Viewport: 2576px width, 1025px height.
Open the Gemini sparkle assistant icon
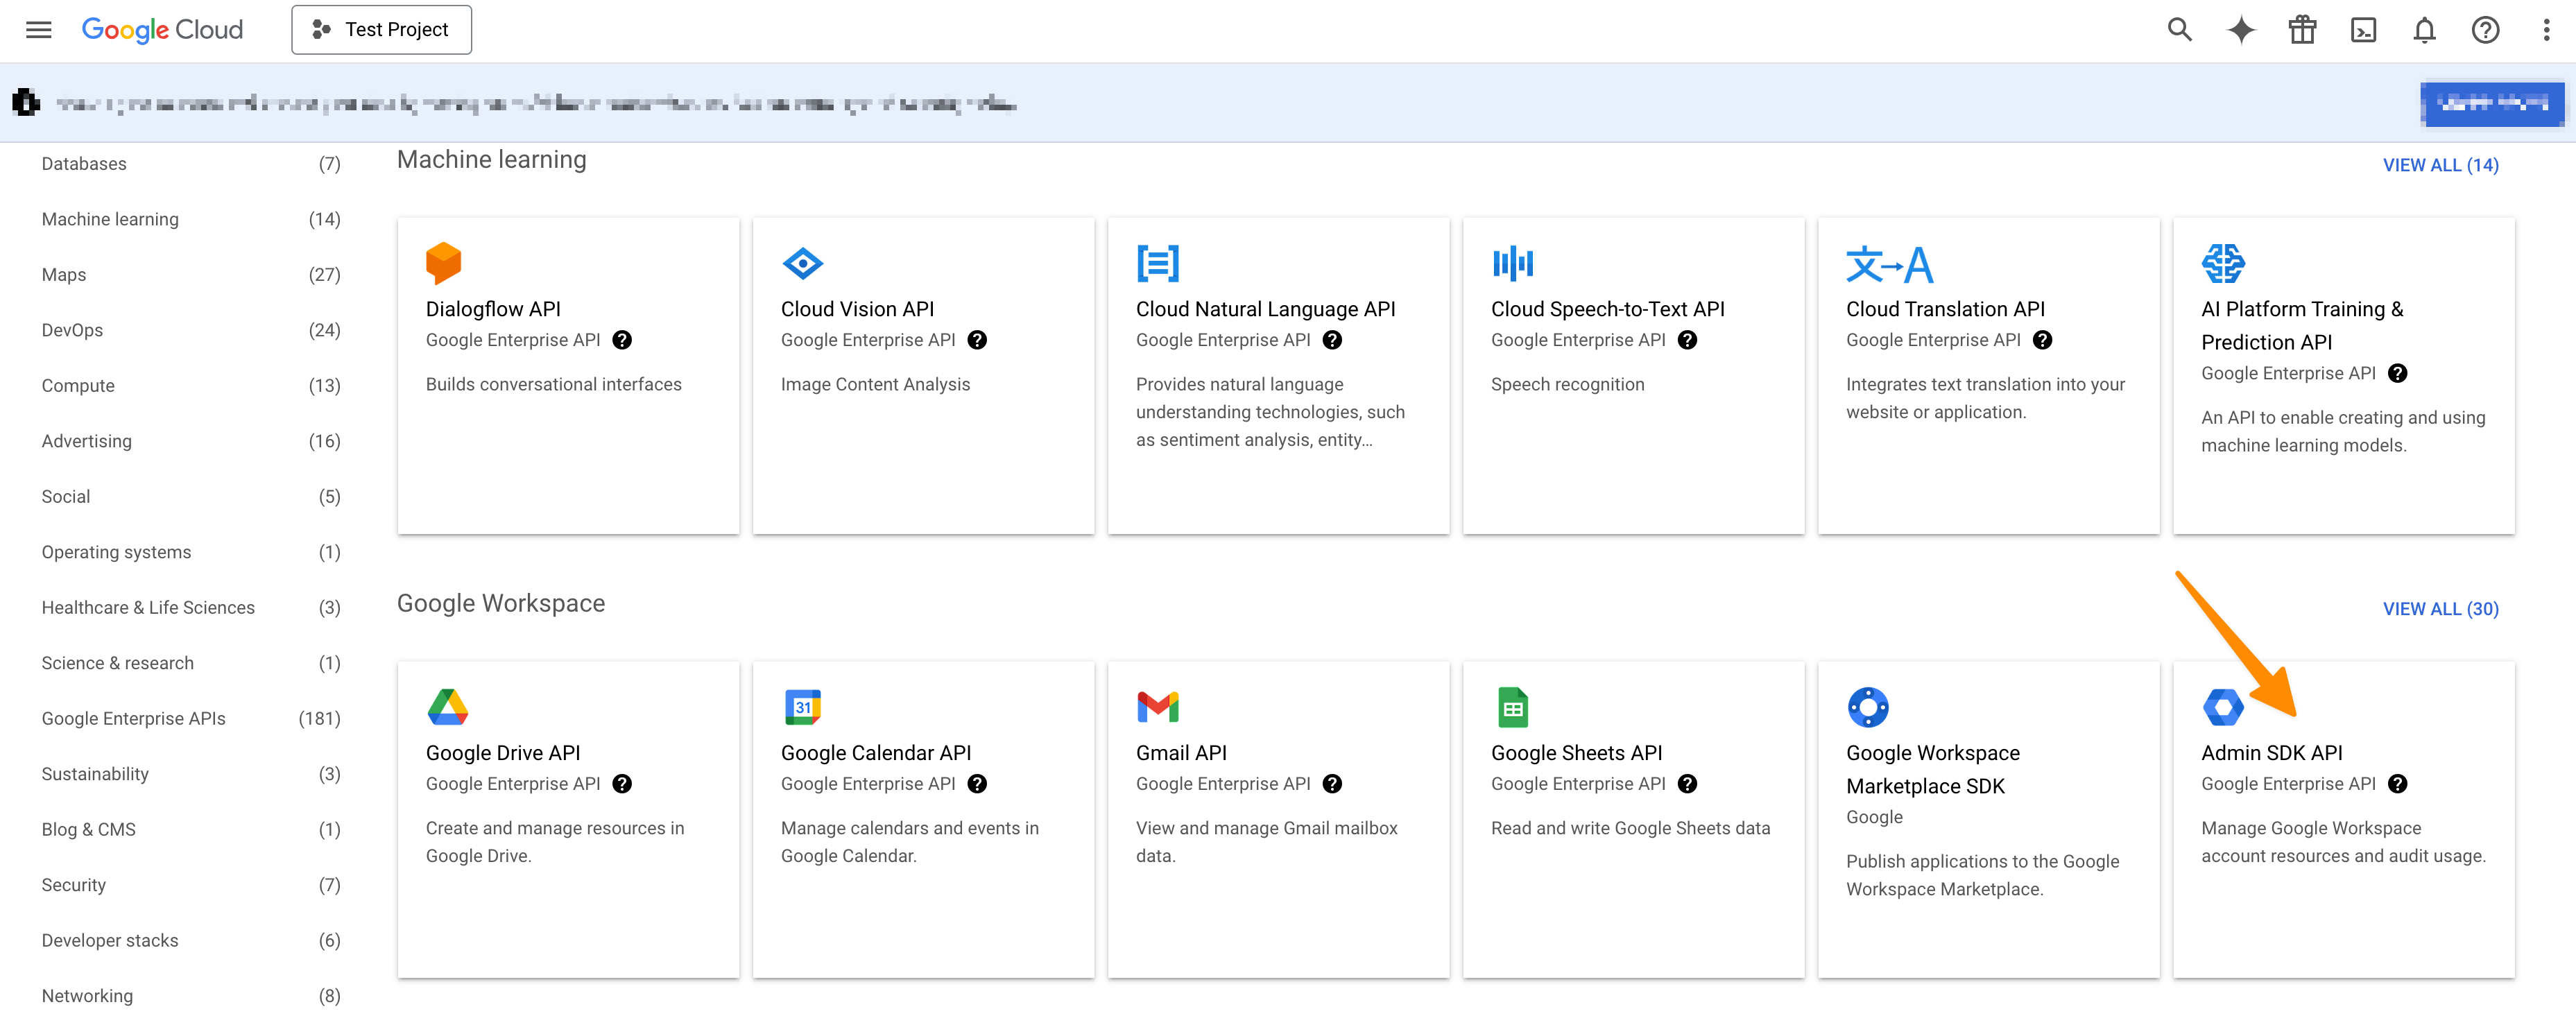pos(2241,30)
